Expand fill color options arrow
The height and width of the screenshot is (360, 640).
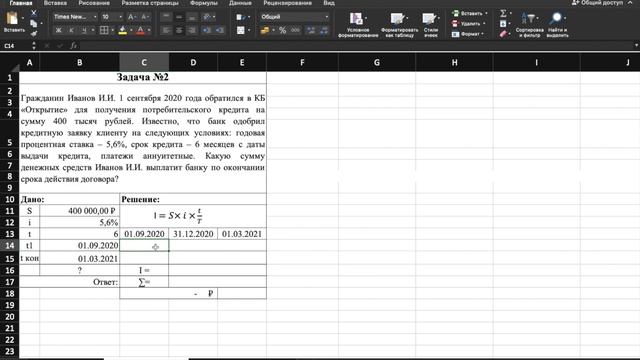131,30
